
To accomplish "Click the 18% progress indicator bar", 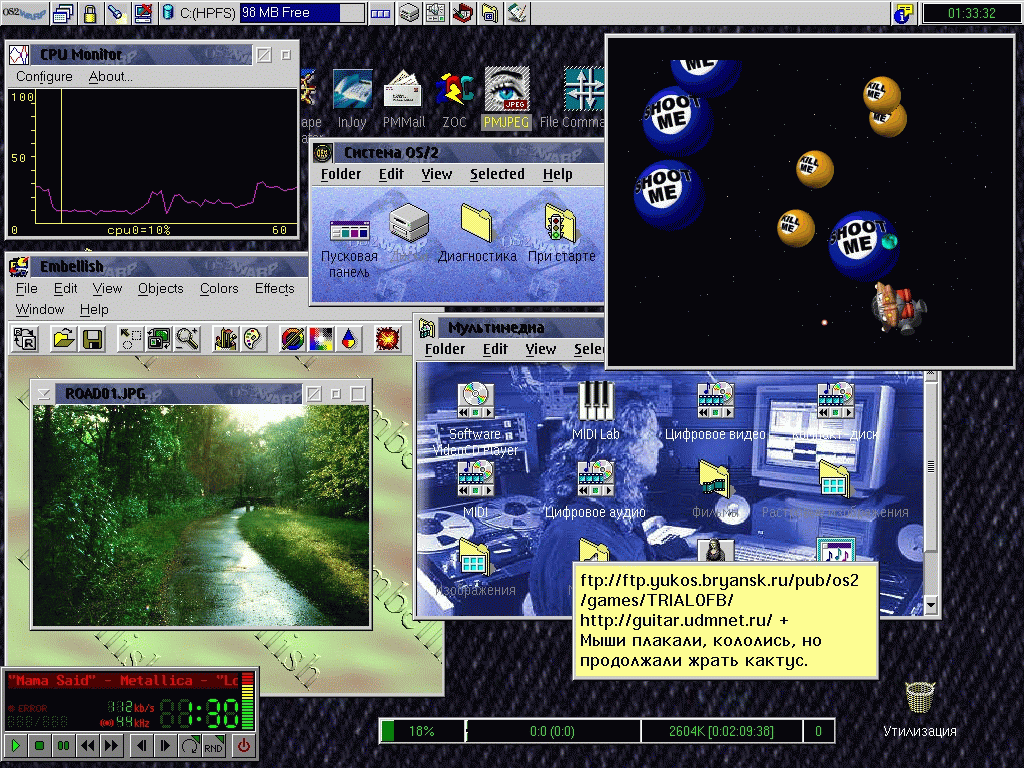I will pos(423,731).
